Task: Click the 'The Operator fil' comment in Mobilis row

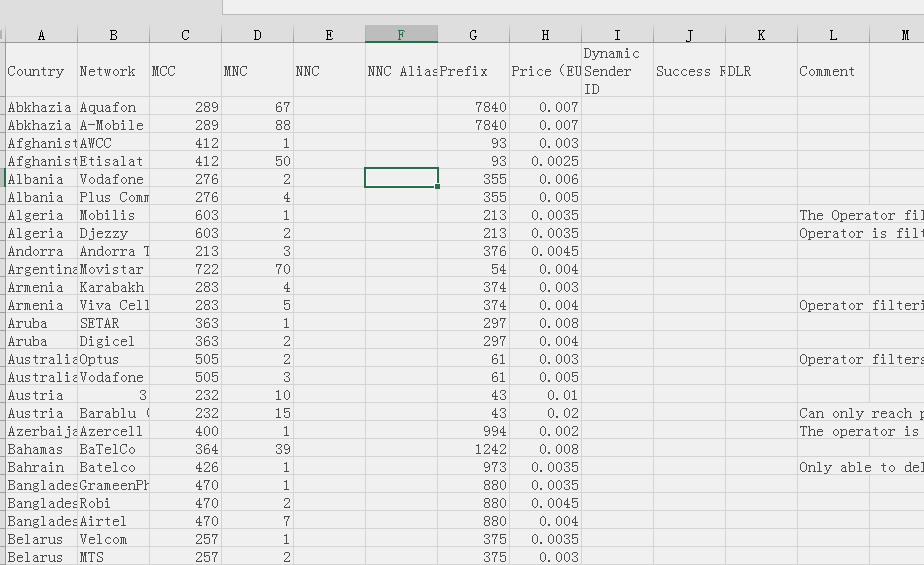Action: click(x=861, y=215)
